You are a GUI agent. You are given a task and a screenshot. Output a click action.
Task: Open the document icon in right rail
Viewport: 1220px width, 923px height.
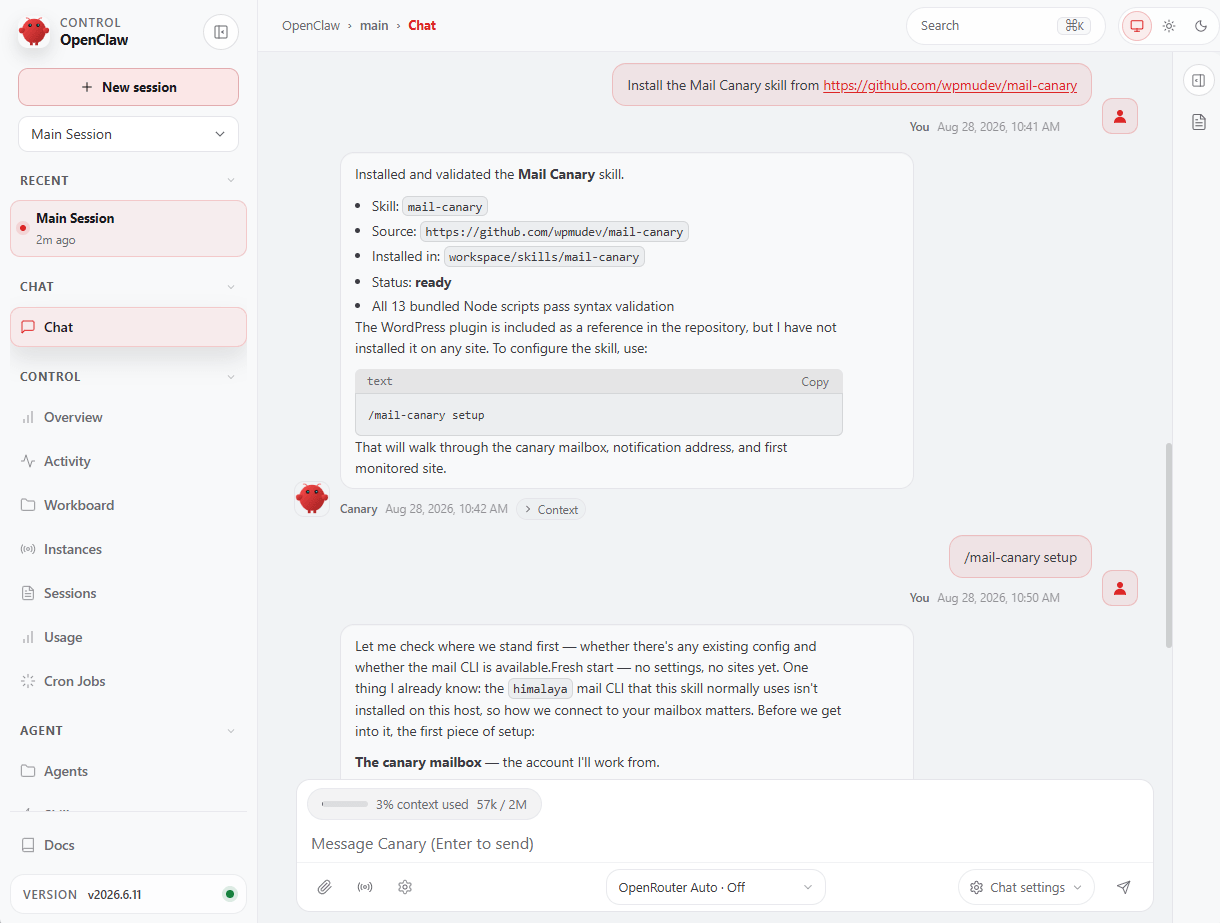(1199, 122)
